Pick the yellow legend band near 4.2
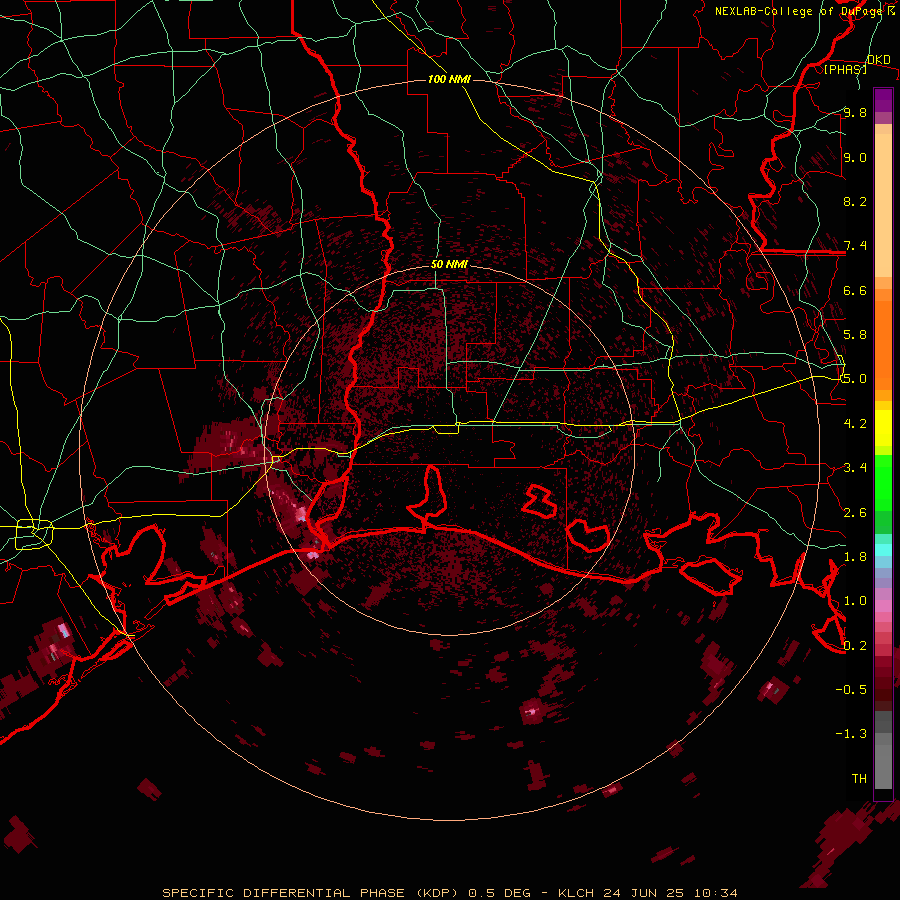This screenshot has width=900, height=900. [883, 428]
